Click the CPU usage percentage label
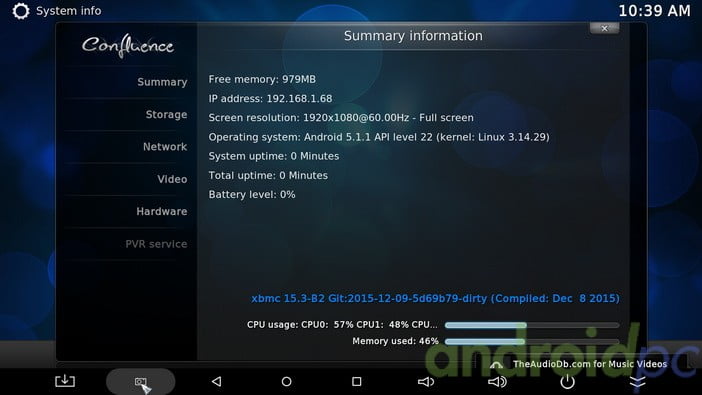The image size is (702, 395). point(342,325)
